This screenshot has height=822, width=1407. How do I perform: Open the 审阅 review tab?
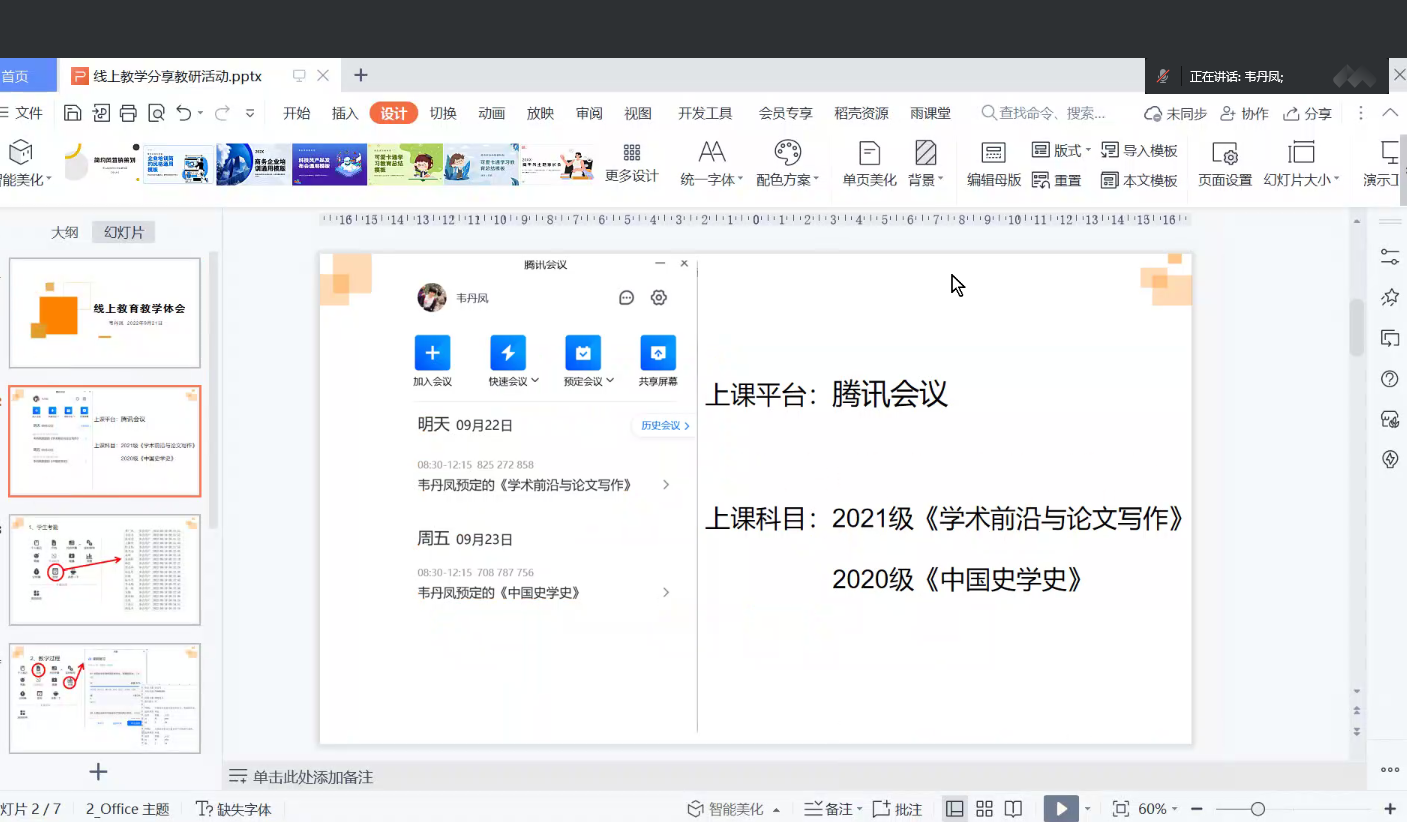point(589,113)
